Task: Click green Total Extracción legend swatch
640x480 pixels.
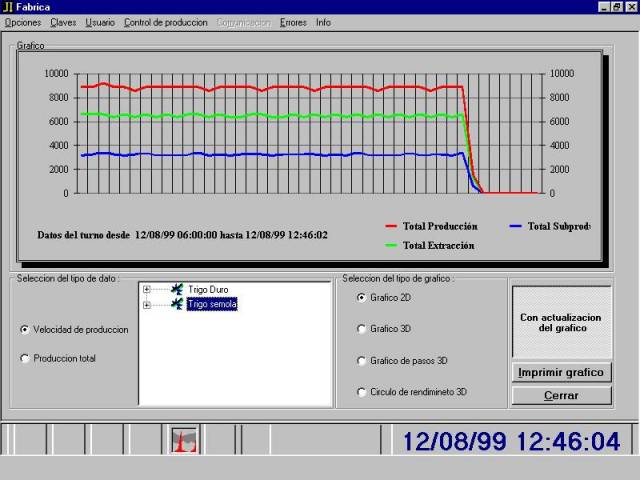Action: [391, 245]
